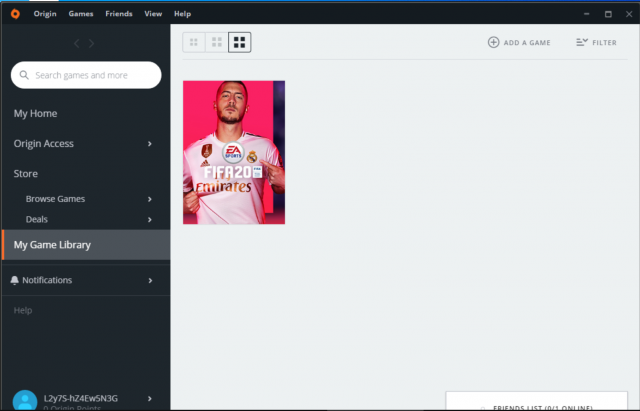
Task: Click ADD A GAME label
Action: tap(527, 43)
